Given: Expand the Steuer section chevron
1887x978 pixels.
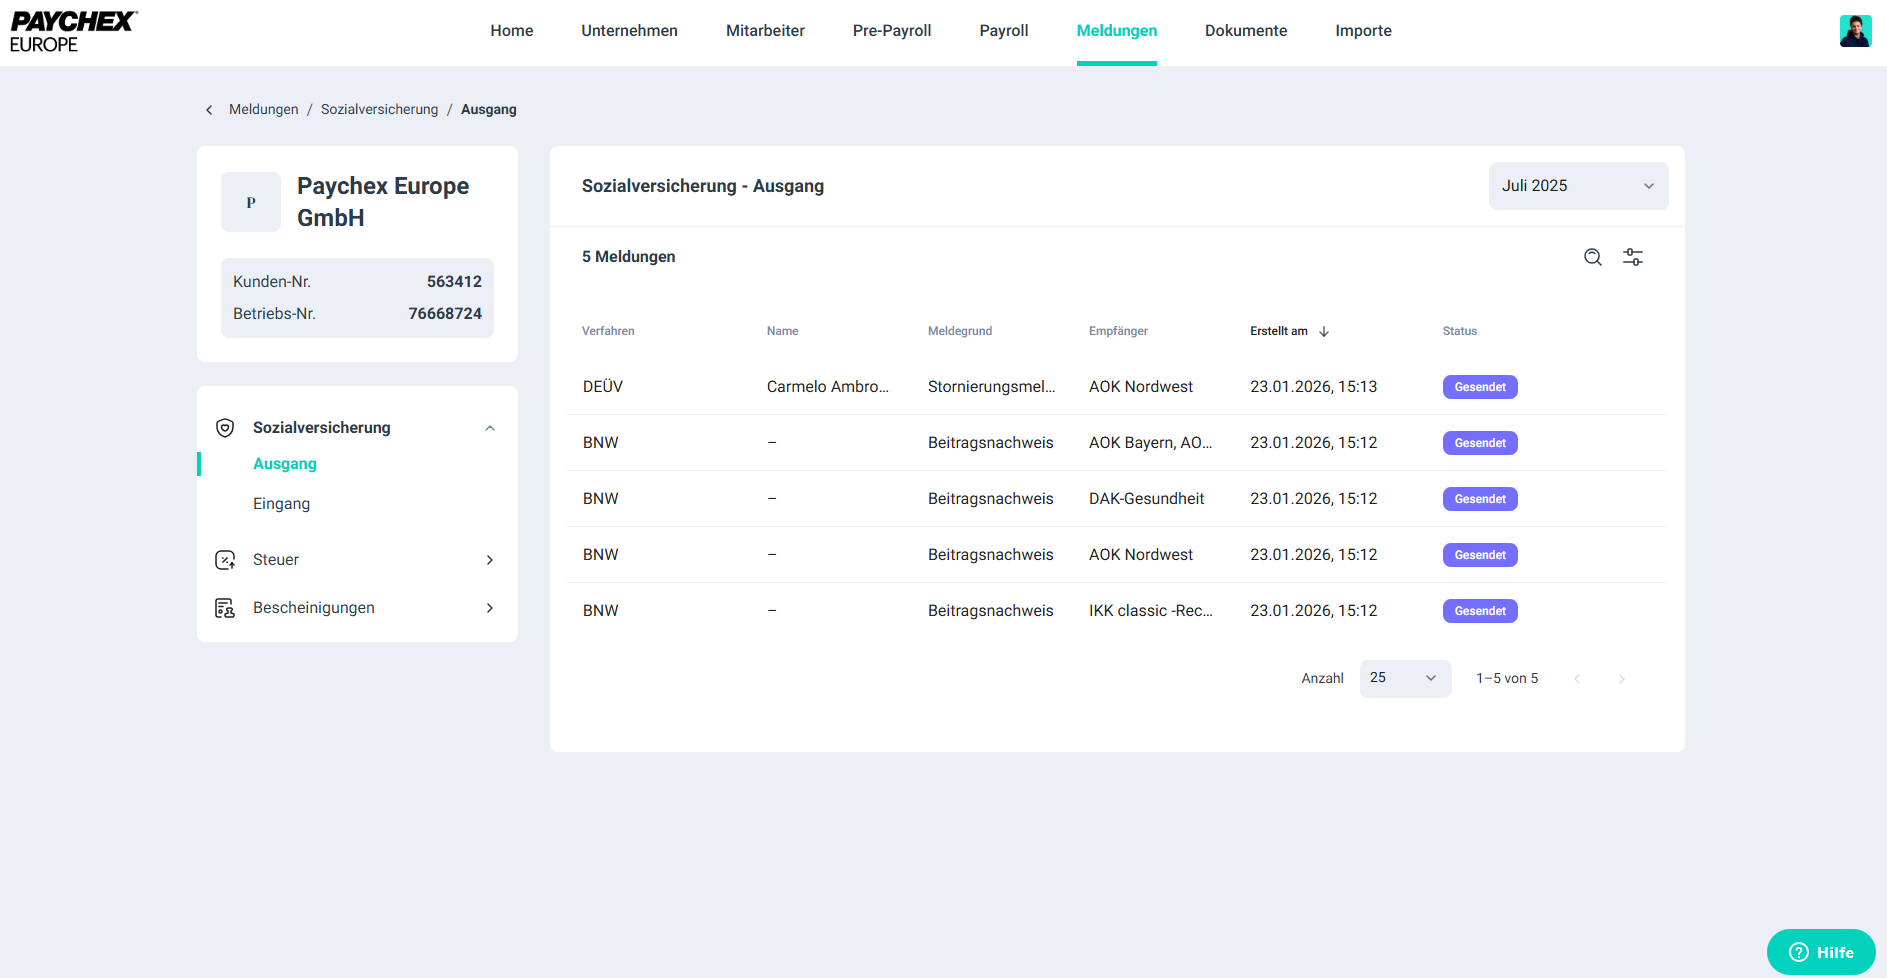Looking at the screenshot, I should [x=490, y=560].
